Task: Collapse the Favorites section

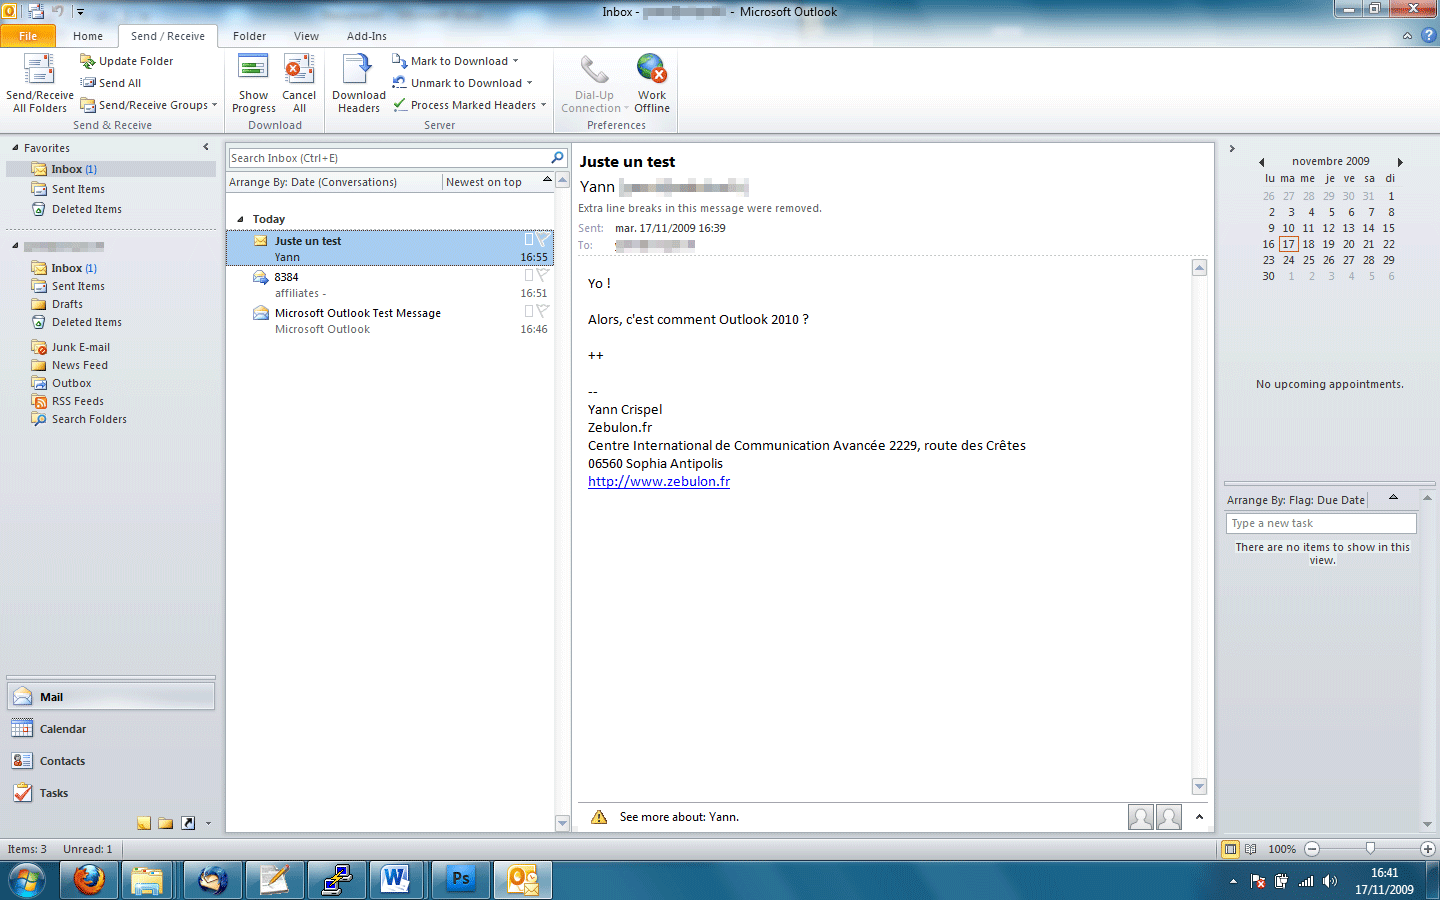Action: coord(15,148)
